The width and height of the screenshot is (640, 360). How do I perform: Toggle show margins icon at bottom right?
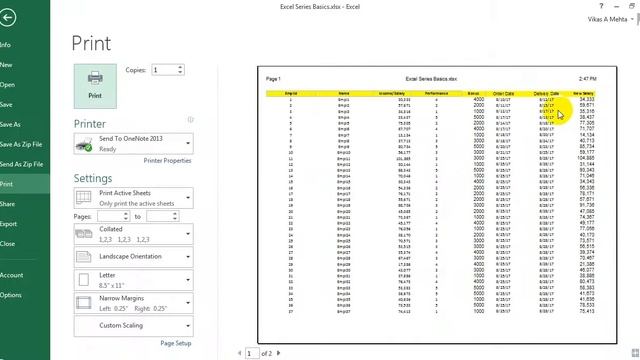click(635, 353)
